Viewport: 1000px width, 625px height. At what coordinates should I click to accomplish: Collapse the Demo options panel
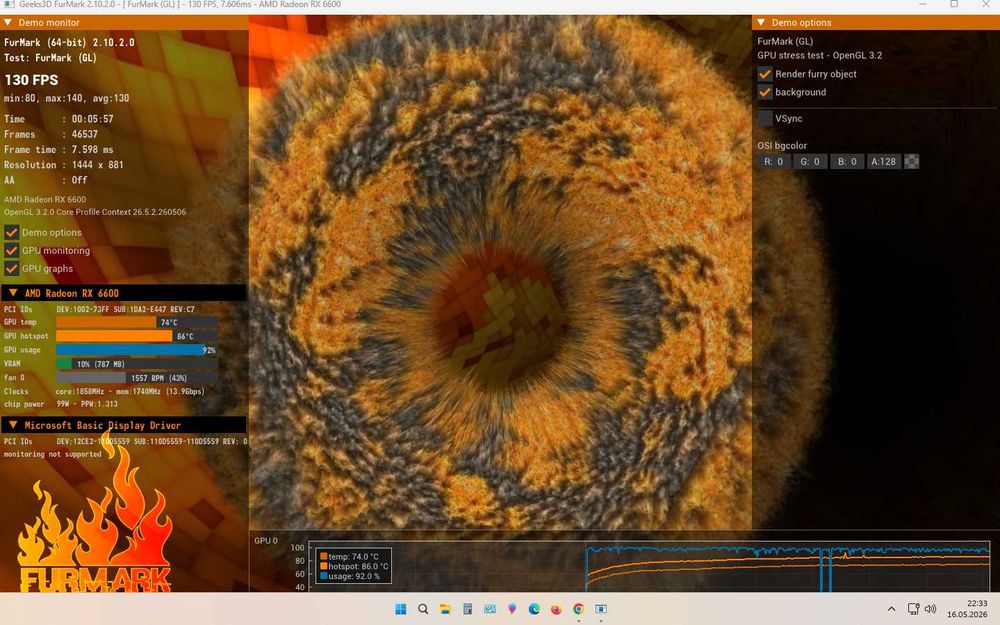(x=761, y=22)
